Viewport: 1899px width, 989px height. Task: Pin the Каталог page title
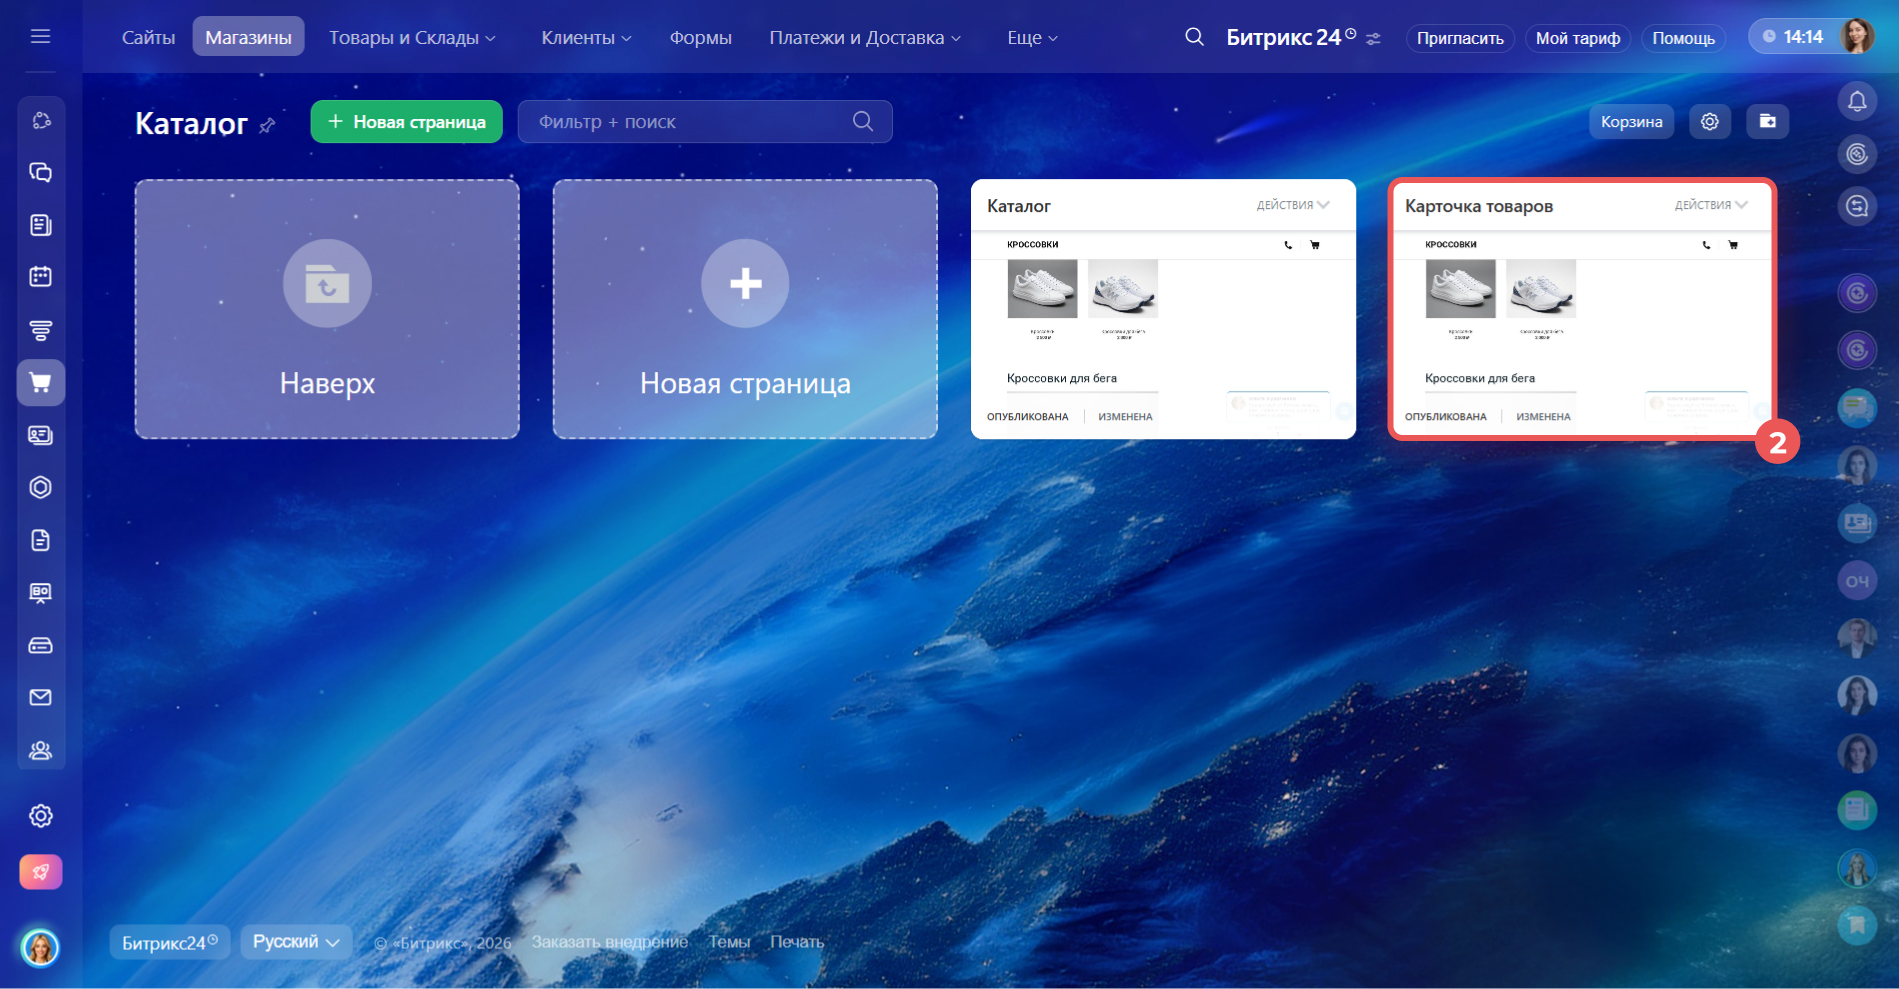pyautogui.click(x=267, y=126)
